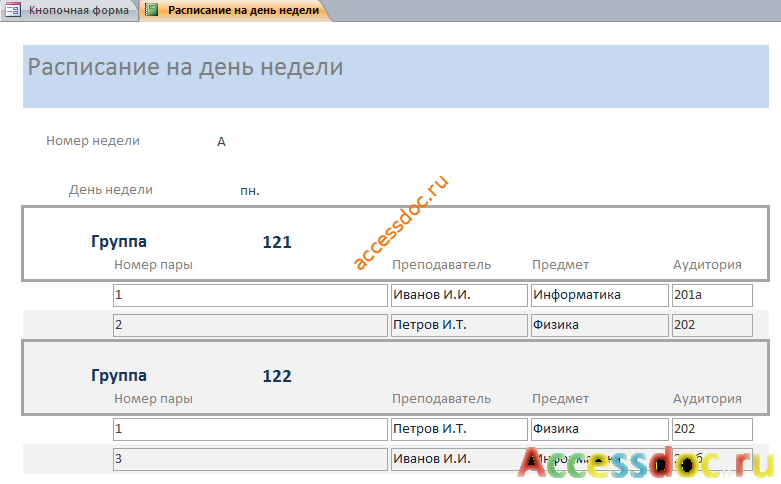
Task: Click the Информатика field in group 121
Action: (600, 295)
